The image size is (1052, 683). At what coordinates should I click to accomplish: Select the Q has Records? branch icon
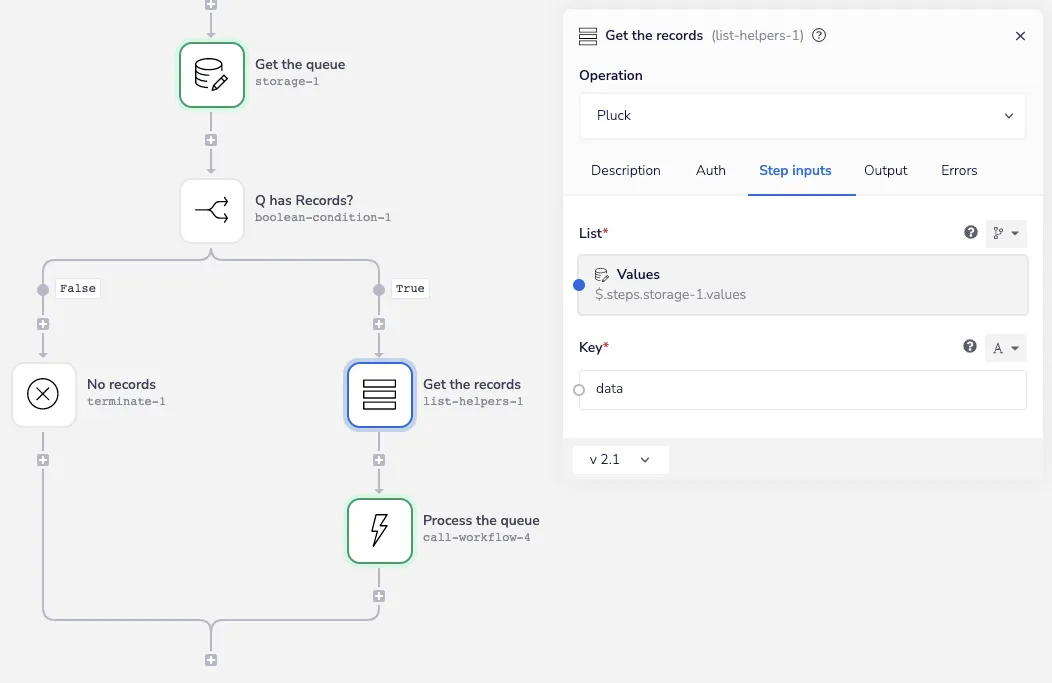[211, 211]
